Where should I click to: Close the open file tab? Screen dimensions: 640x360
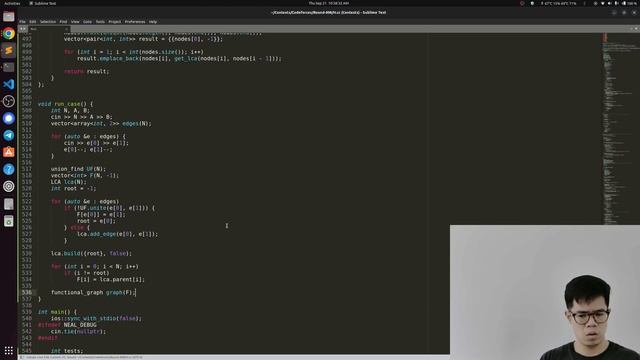coord(67,29)
